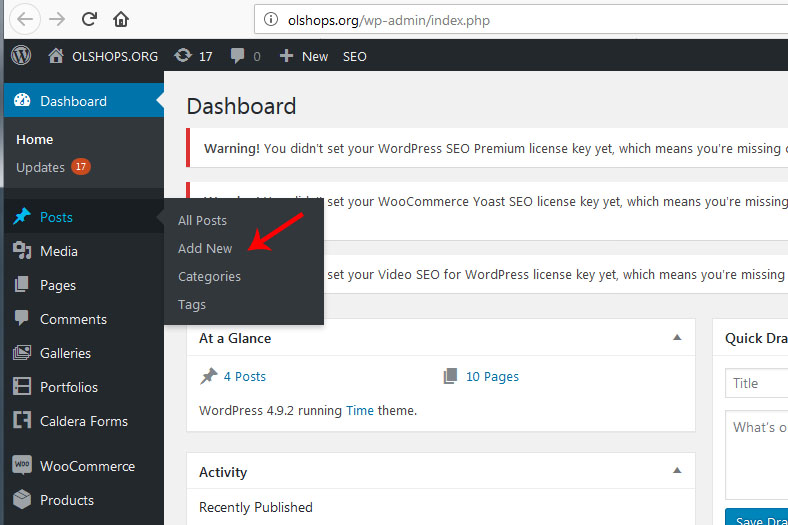788x525 pixels.
Task: Click the browser address bar URL
Action: click(388, 20)
